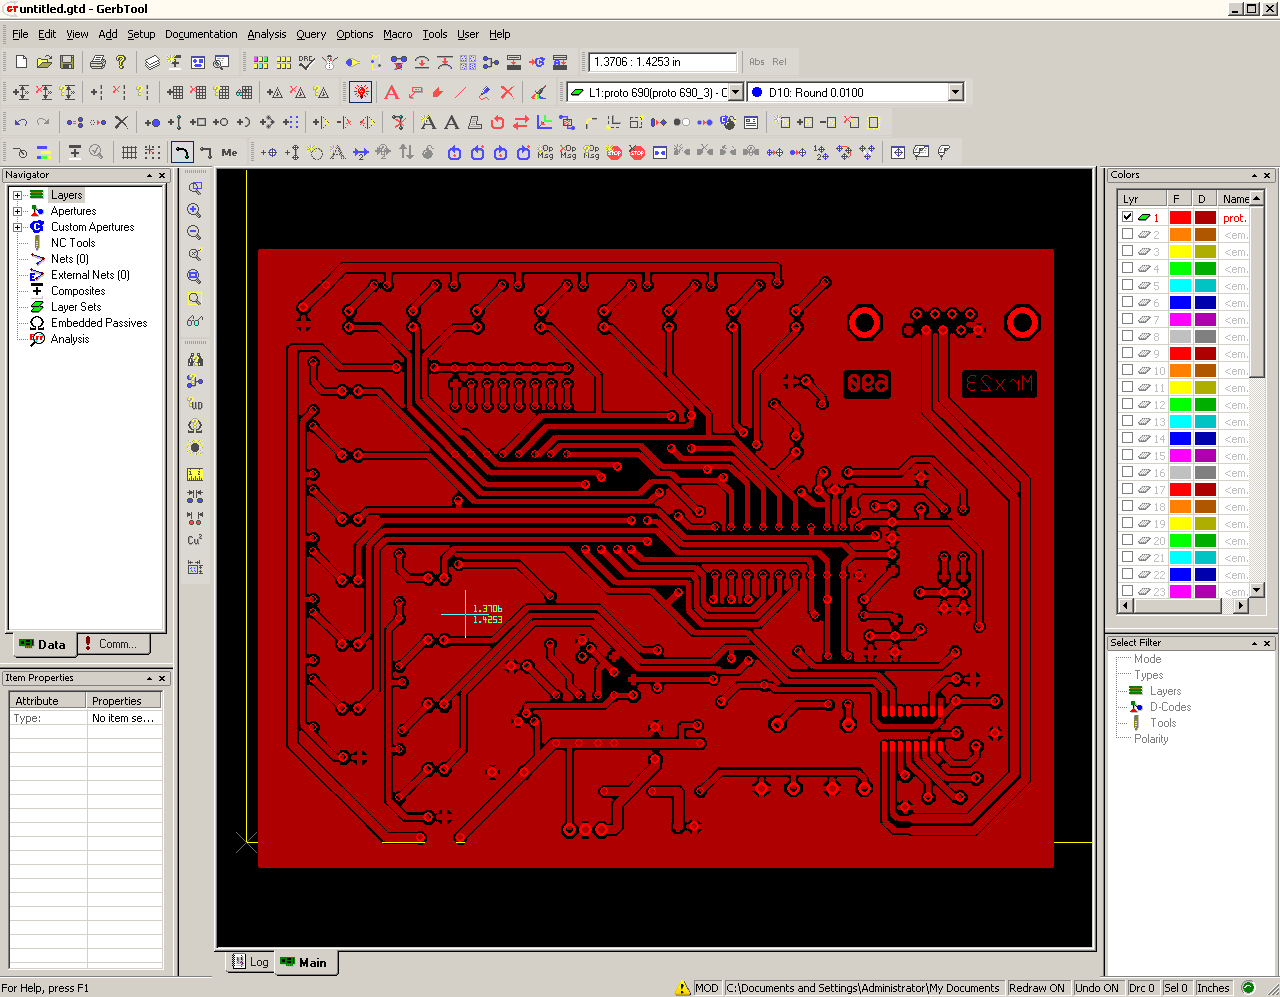Select the red text annotation A tool
The width and height of the screenshot is (1280, 997).
pyautogui.click(x=391, y=92)
